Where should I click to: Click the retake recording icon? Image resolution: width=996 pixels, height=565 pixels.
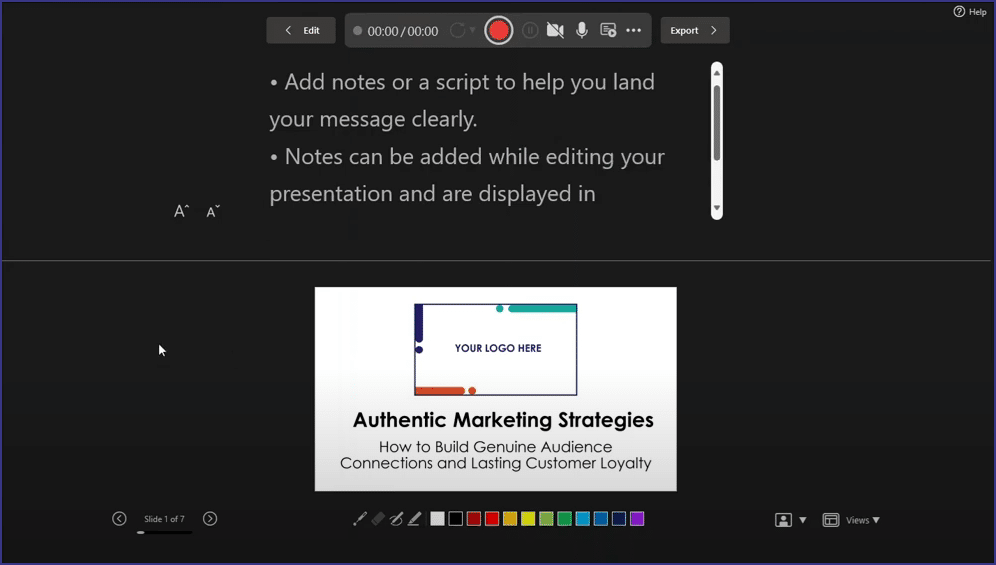coord(457,31)
